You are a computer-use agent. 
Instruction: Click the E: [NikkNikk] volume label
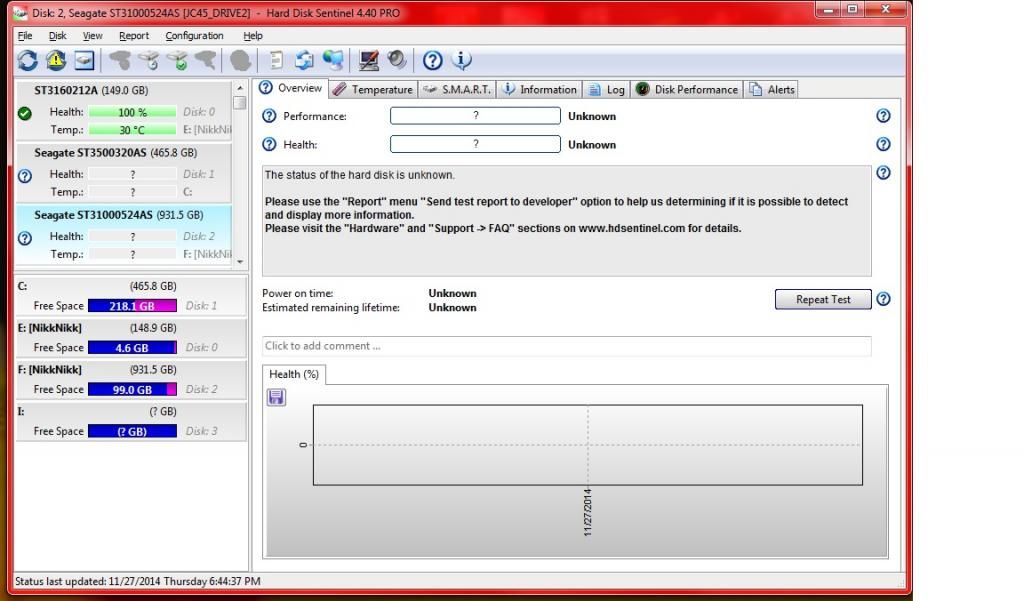[x=50, y=328]
